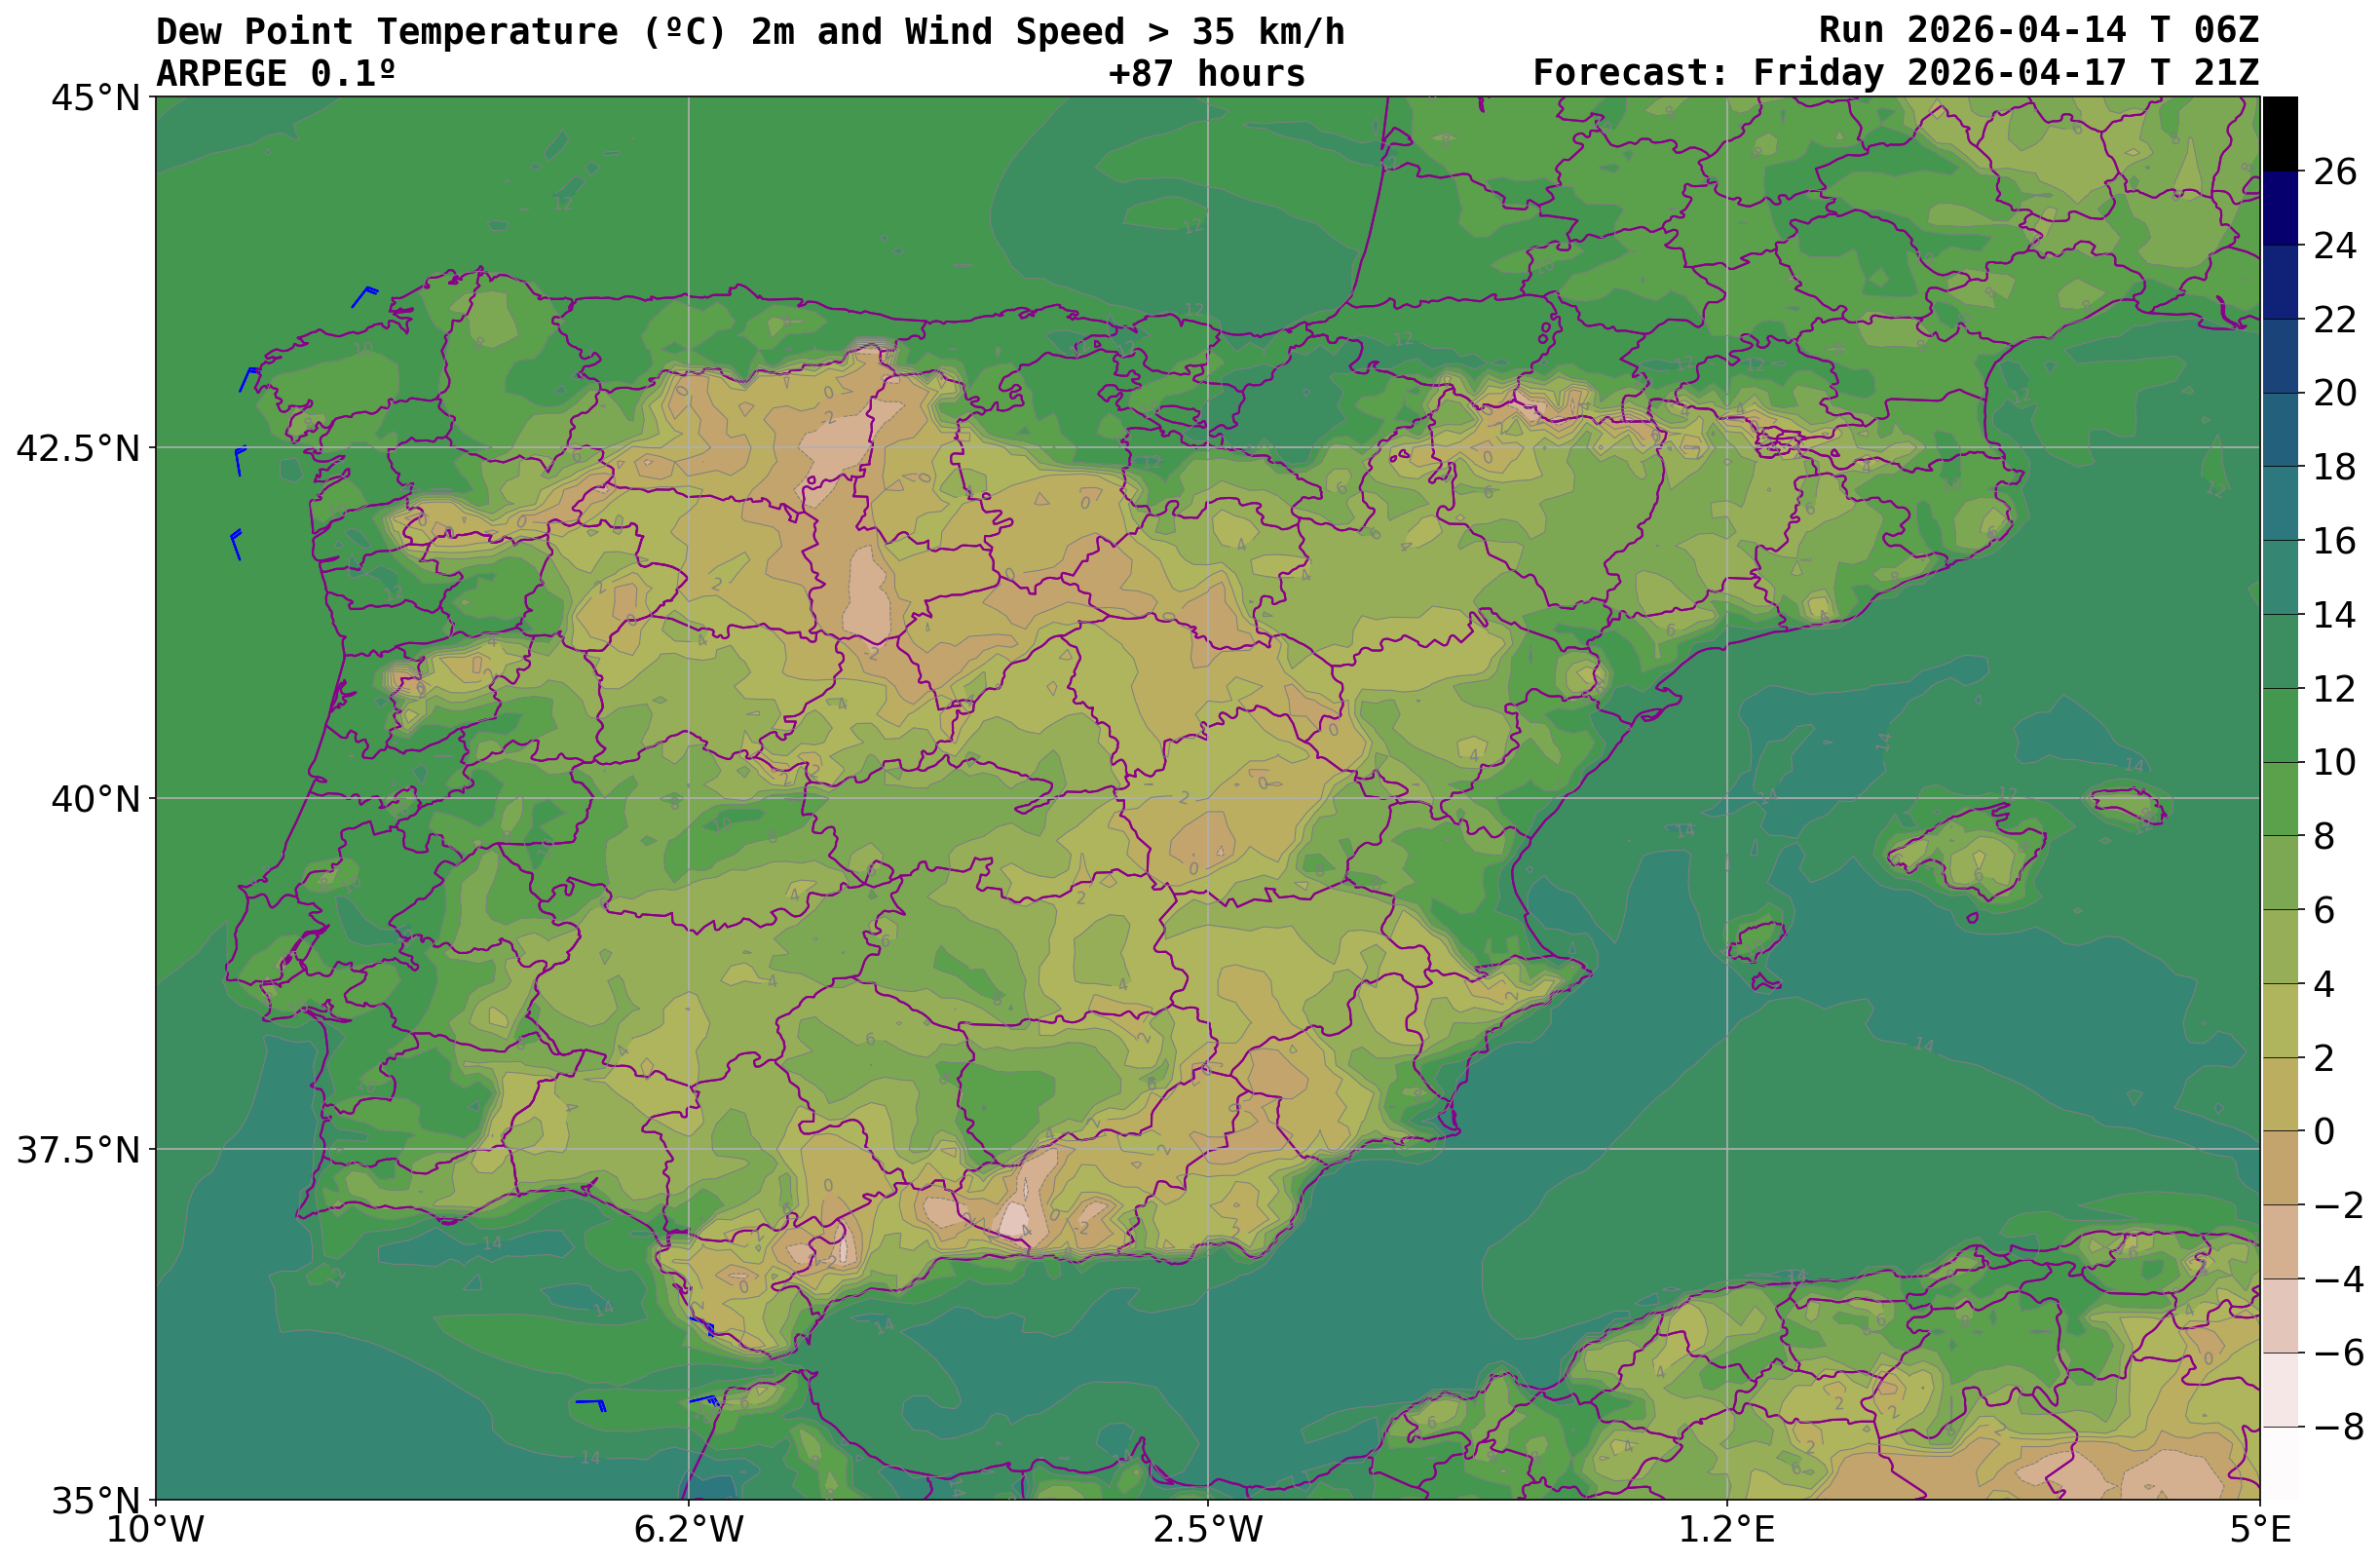2380x1564 pixels.
Task: Click the pale pink colorbar band between -6 and -8
Action: coord(2280,1389)
